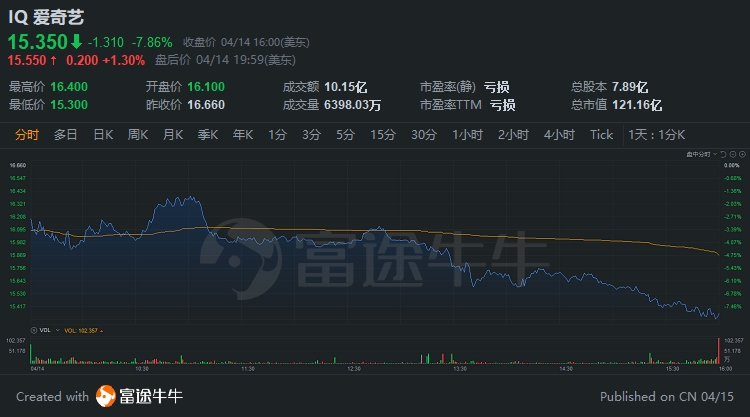Open the Tick chart tab
Screen dimensions: 750x417
(x=601, y=135)
